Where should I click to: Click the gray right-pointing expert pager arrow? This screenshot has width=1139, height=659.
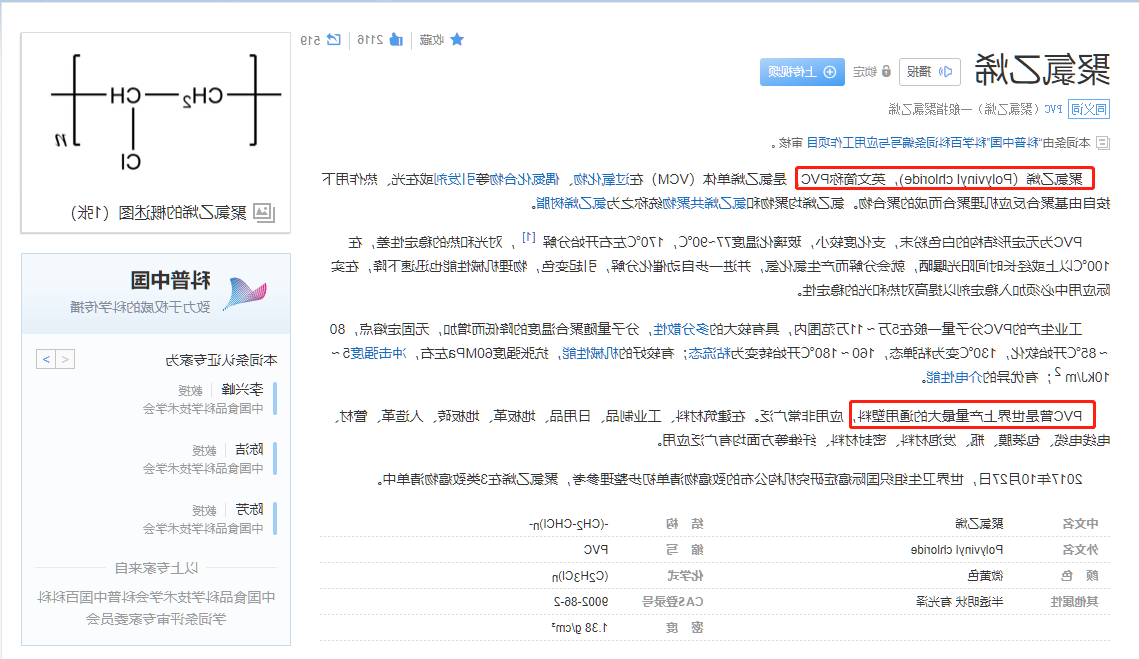tap(65, 359)
